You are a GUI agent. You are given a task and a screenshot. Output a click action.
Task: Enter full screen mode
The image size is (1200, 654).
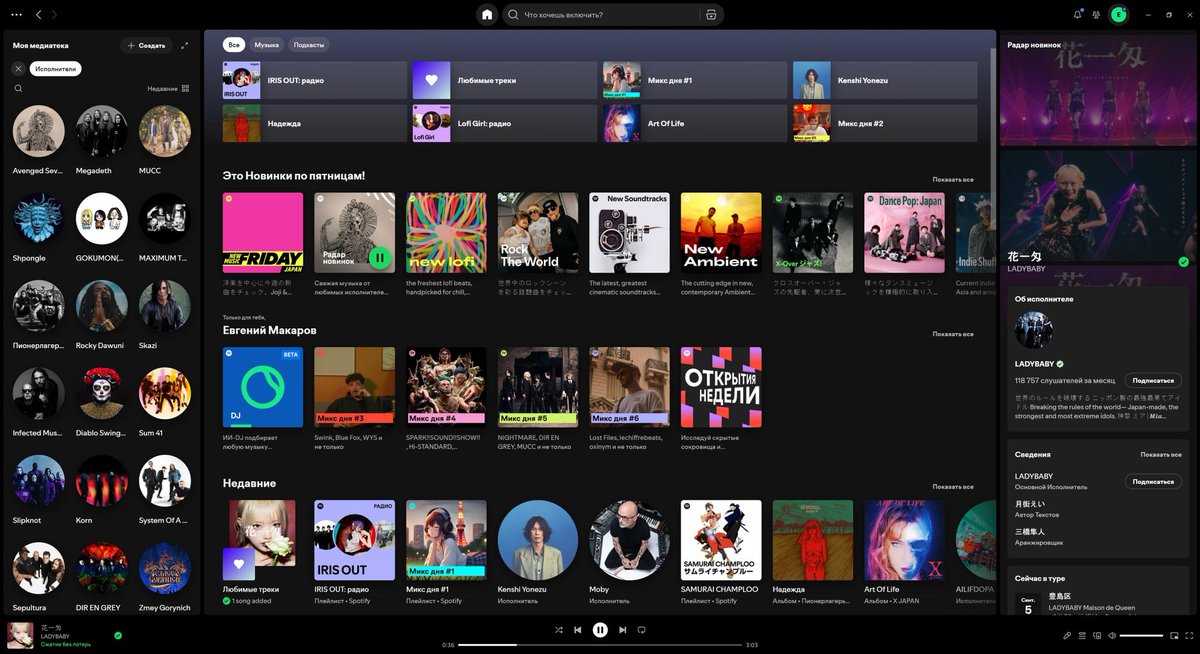point(1189,635)
